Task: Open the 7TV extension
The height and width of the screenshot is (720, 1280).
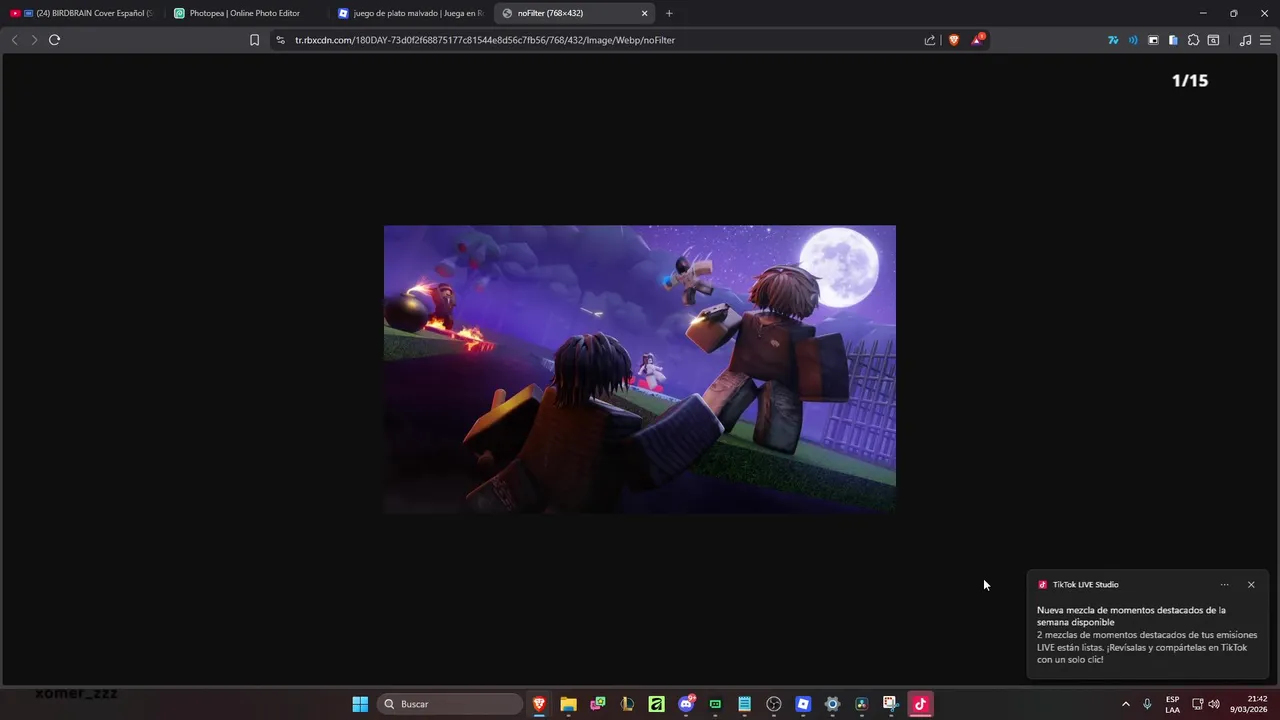Action: click(x=1113, y=40)
